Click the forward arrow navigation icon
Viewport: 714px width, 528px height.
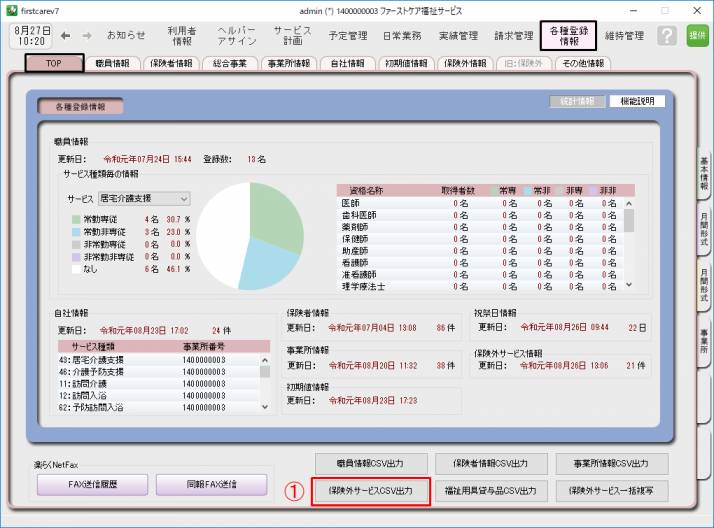coord(86,35)
